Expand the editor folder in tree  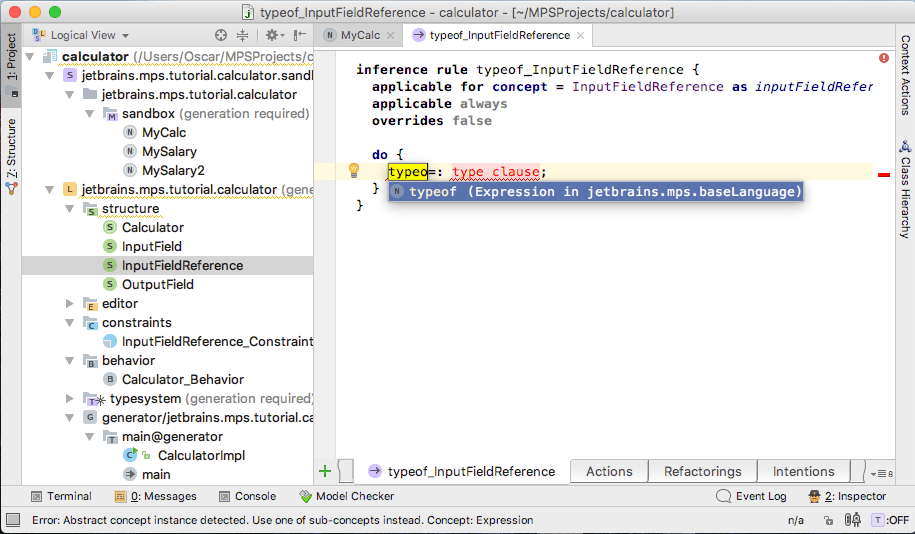click(70, 304)
